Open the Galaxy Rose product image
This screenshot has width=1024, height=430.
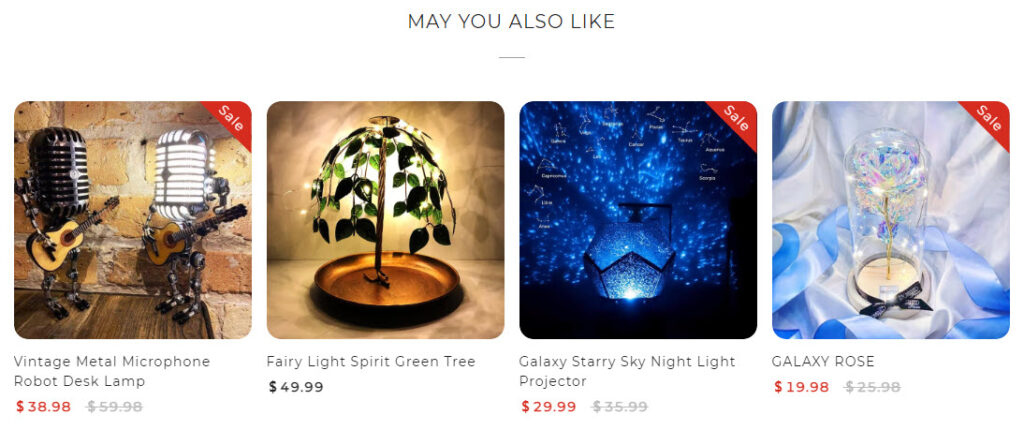tap(891, 220)
